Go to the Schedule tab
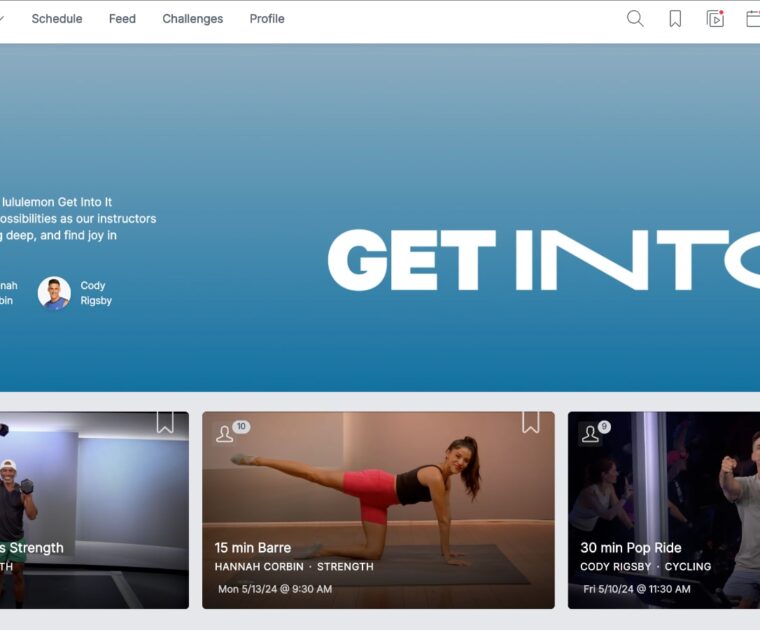Viewport: 760px width, 630px height. (x=57, y=19)
